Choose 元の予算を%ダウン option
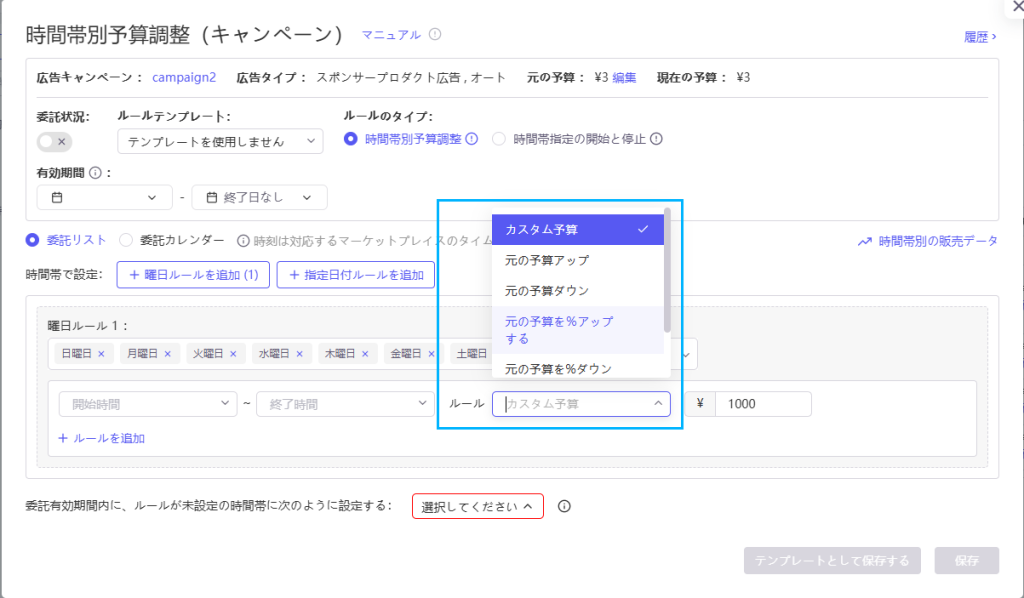 [x=578, y=367]
